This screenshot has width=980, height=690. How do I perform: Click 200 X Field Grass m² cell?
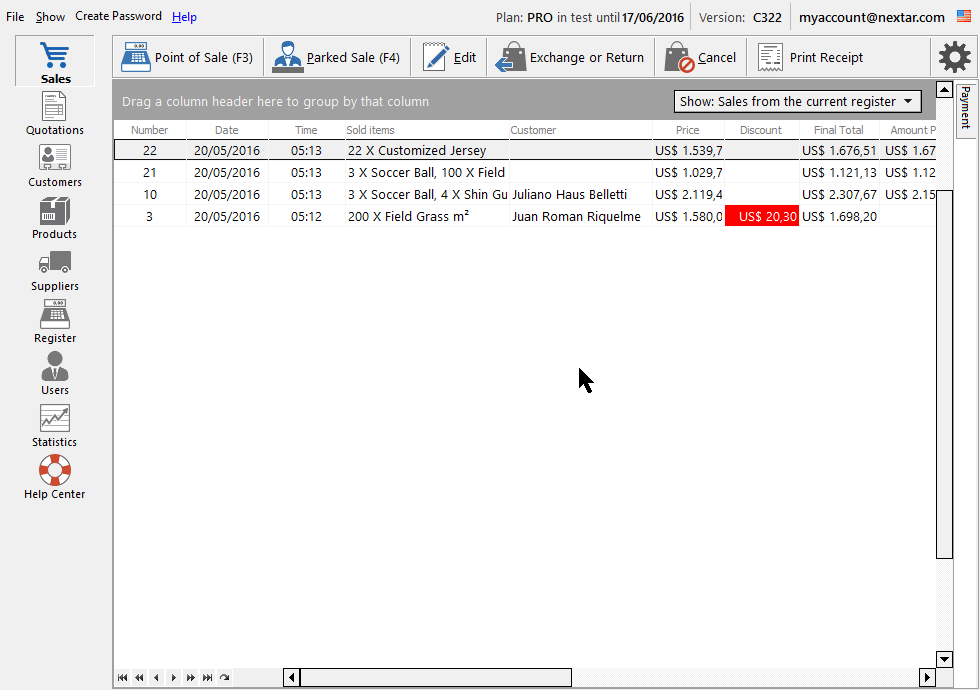(427, 216)
